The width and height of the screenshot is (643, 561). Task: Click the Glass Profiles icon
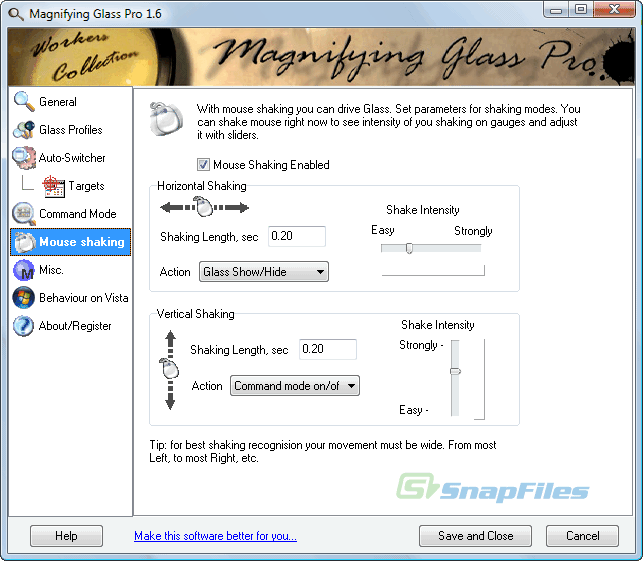(24, 130)
